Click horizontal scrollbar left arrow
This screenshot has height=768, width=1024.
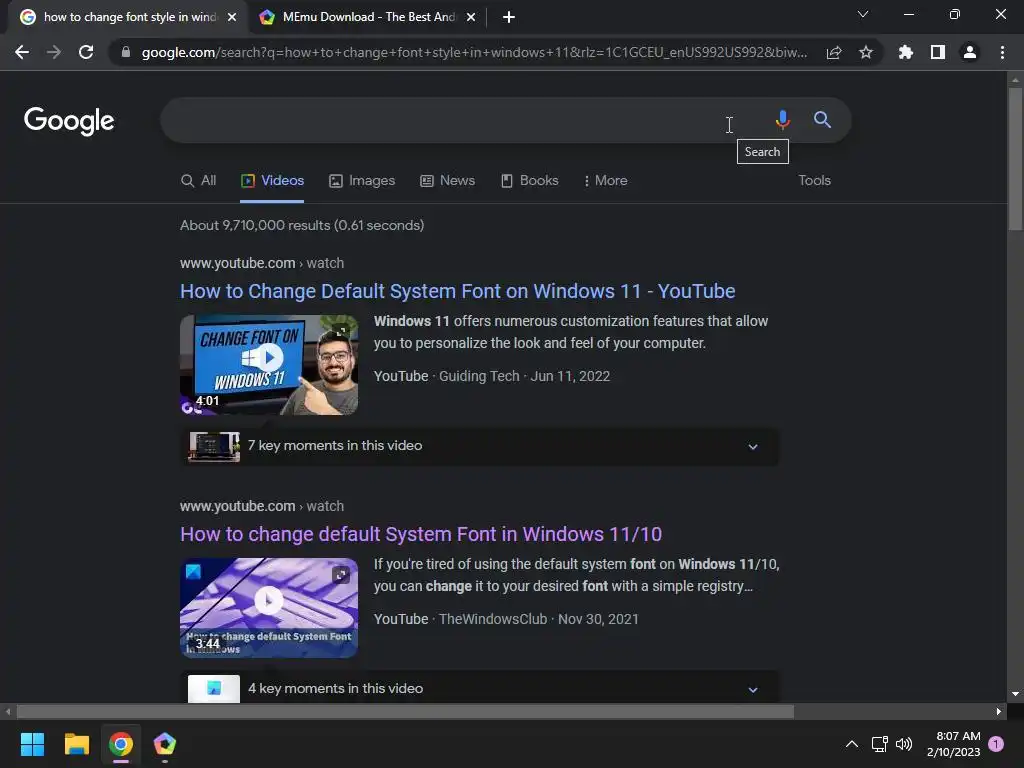8,711
